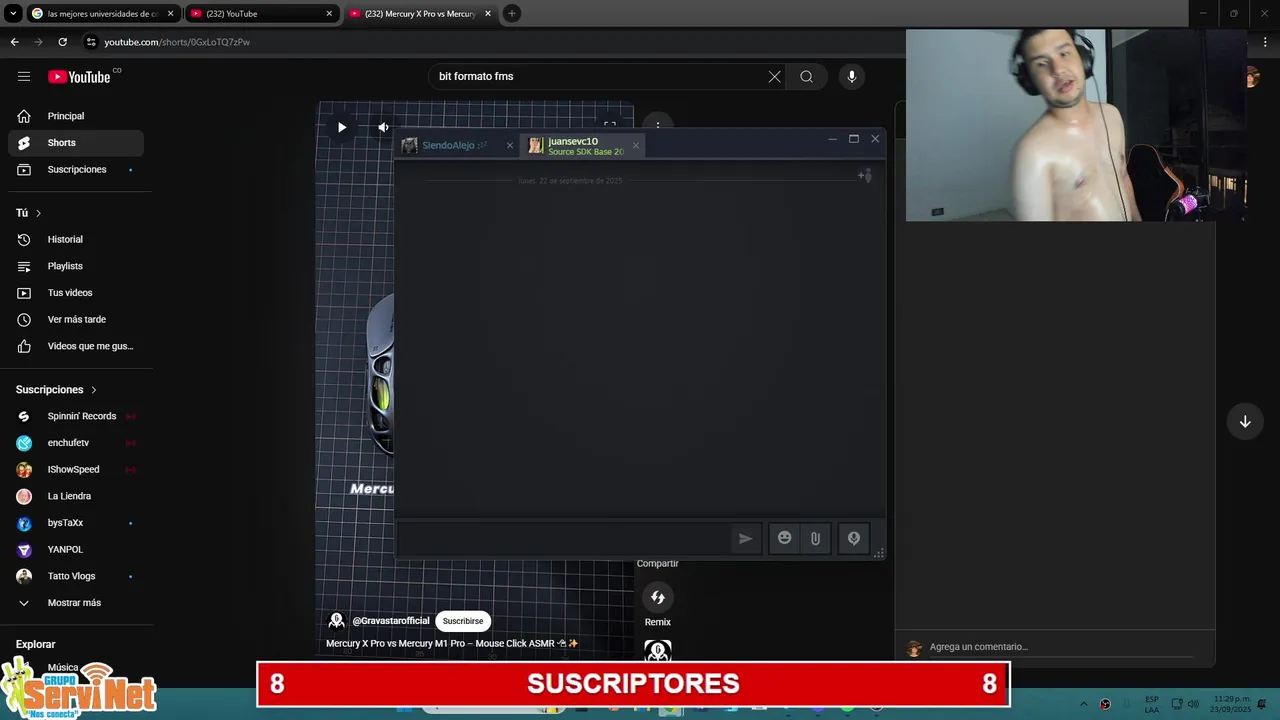1280x720 pixels.
Task: Open the browser tab search dropdown
Action: pos(12,13)
